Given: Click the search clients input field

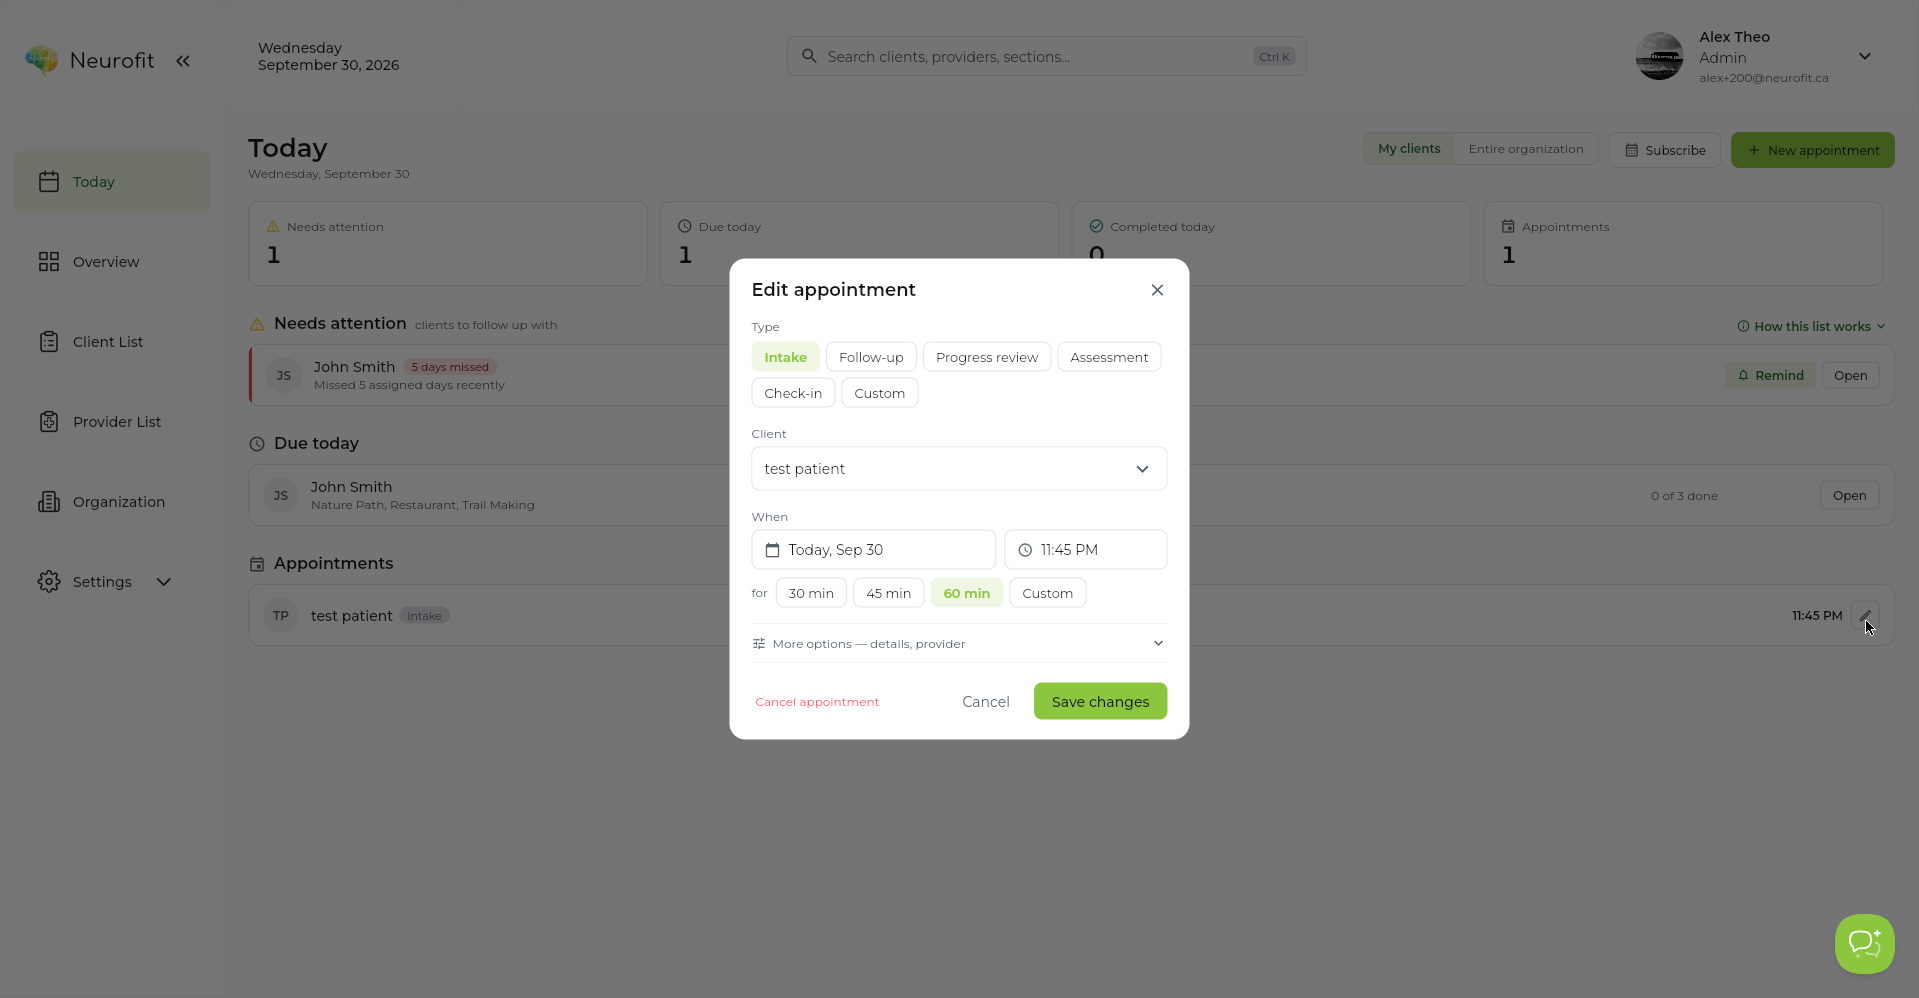Looking at the screenshot, I should 1046,56.
